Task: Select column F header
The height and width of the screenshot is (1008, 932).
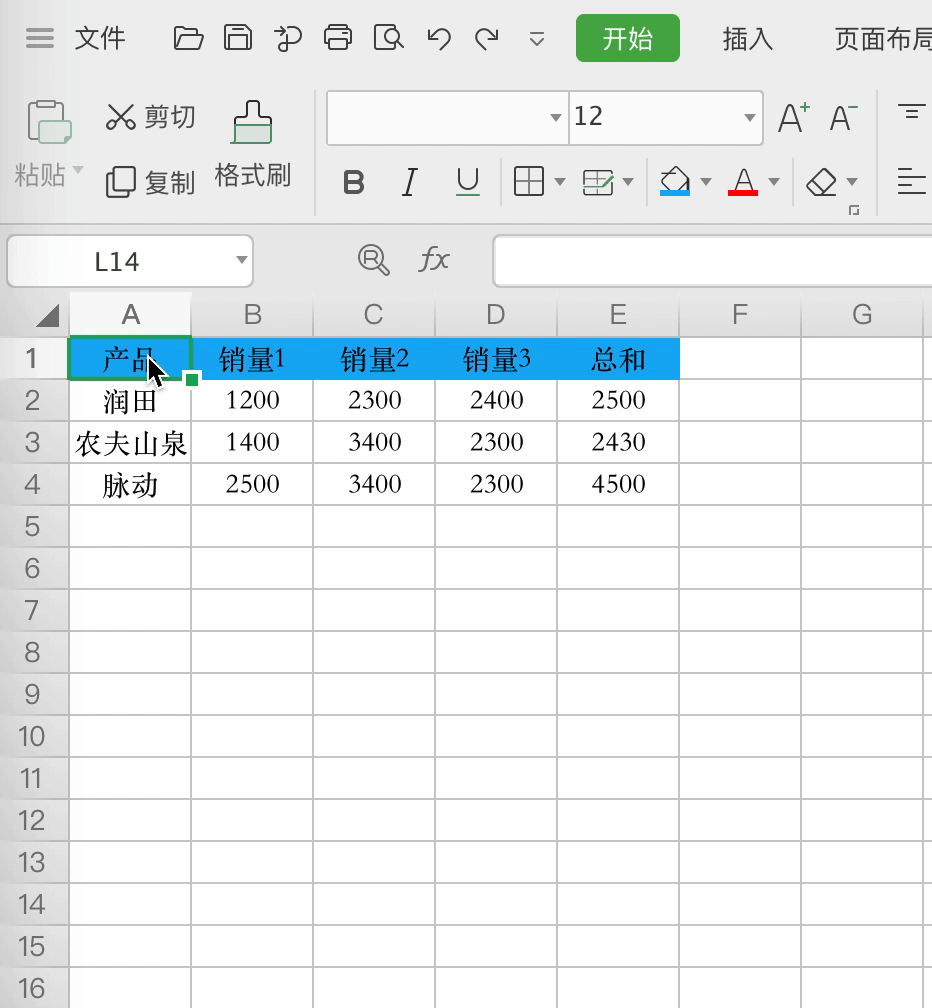Action: tap(740, 314)
